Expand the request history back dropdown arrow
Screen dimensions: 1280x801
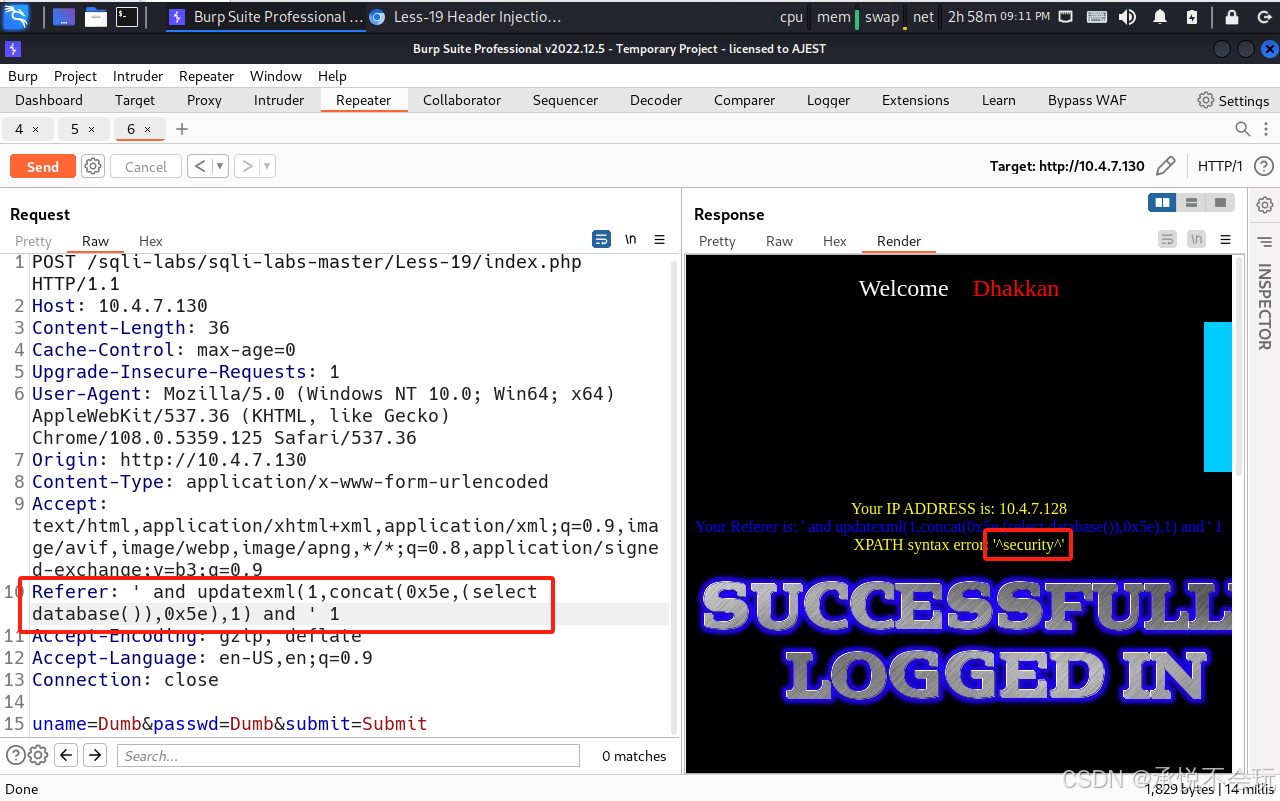220,167
